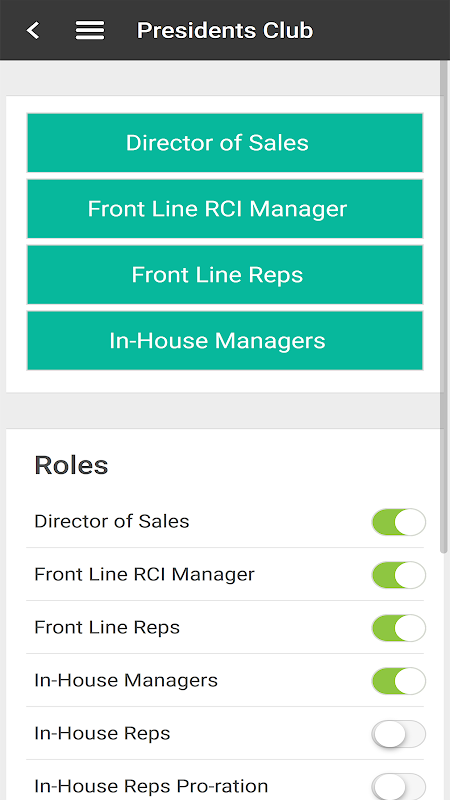Viewport: 450px width, 800px height.
Task: Disable the Front Line Reps toggle
Action: click(398, 628)
